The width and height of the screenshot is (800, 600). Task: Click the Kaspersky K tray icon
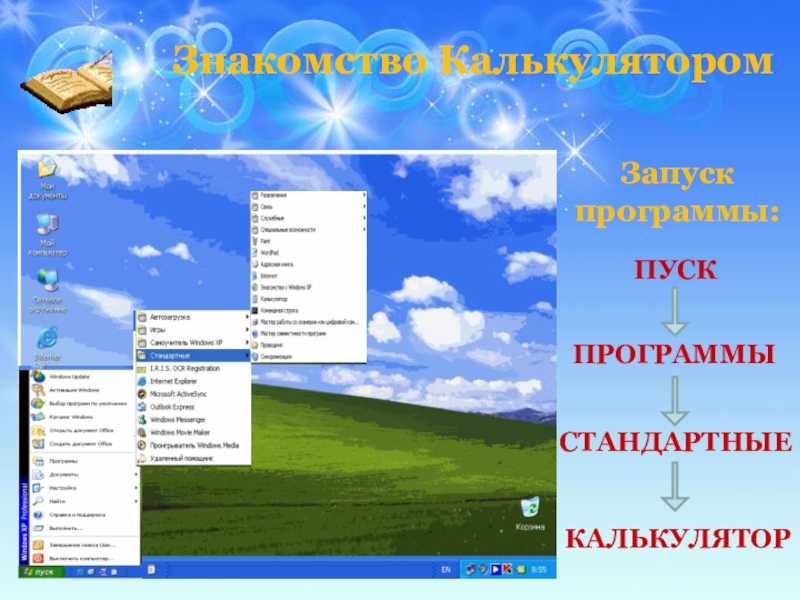click(x=507, y=569)
